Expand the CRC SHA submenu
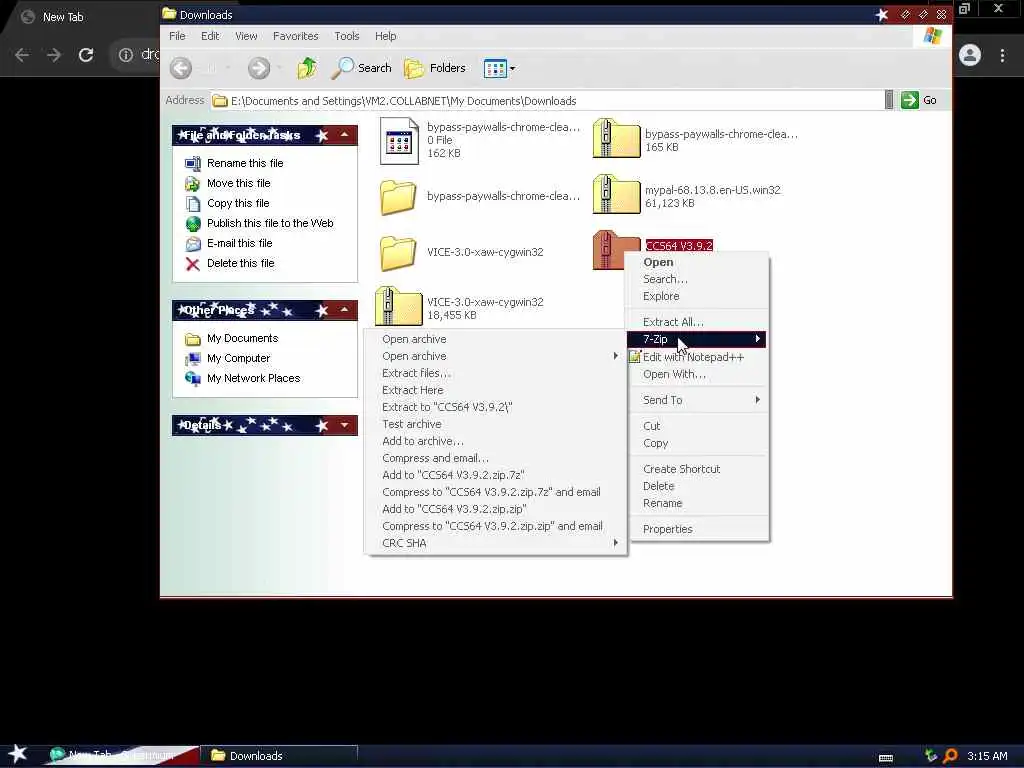This screenshot has height=768, width=1024. coord(496,543)
